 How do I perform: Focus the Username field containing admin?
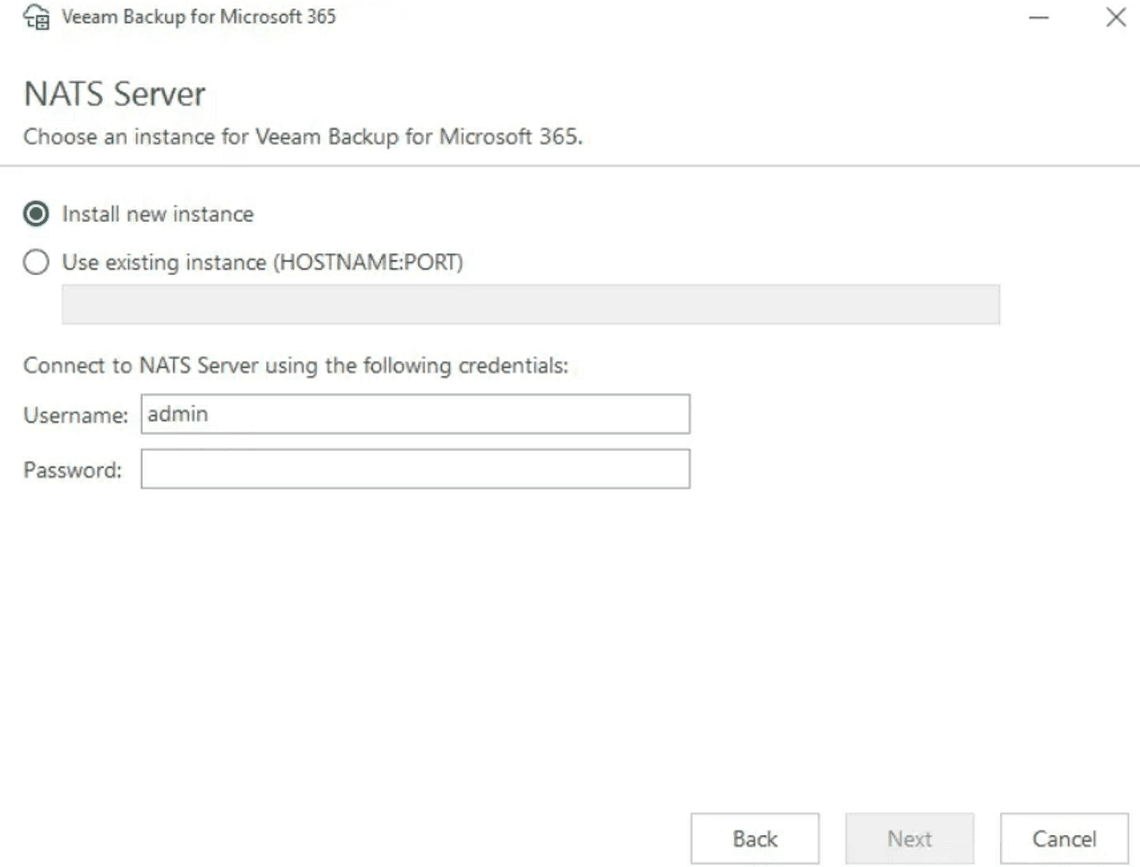(x=415, y=414)
